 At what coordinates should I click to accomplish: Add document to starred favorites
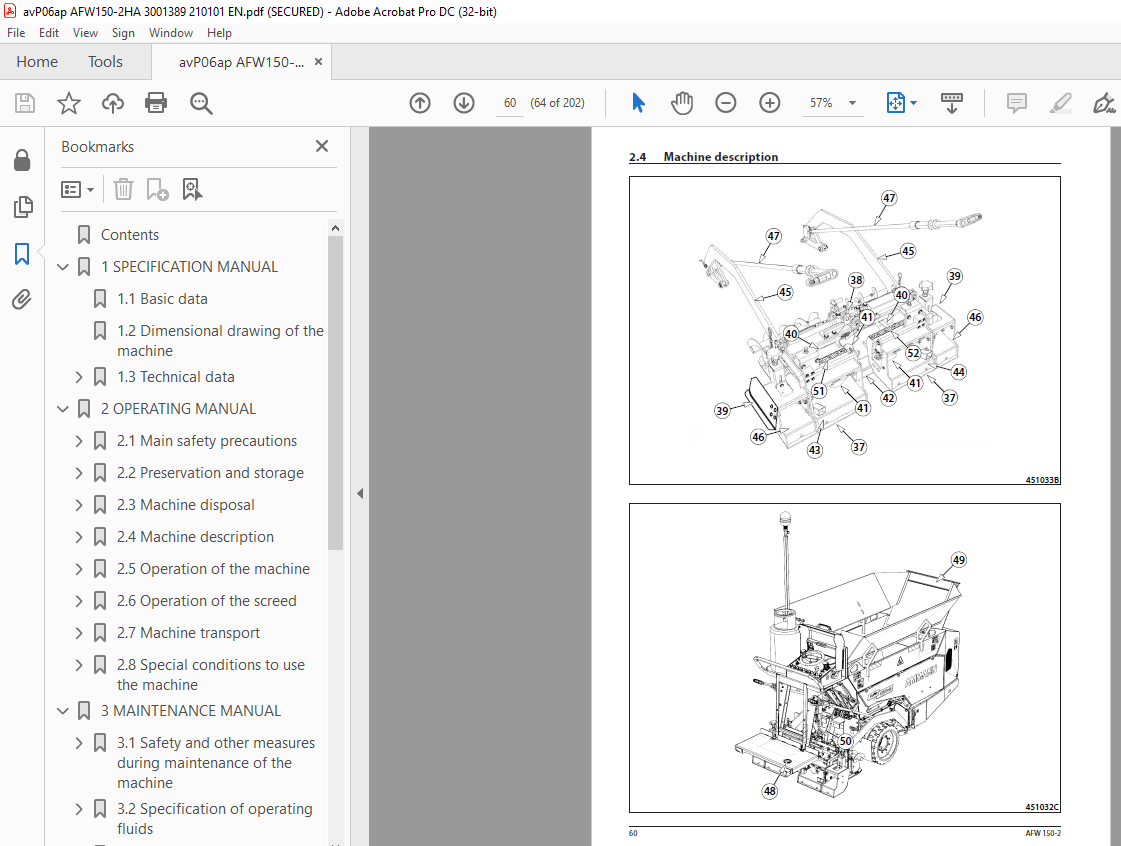(69, 103)
